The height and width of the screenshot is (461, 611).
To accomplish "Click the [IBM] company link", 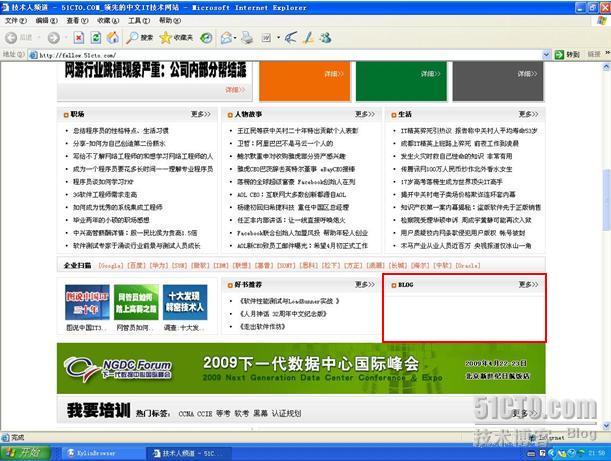I will tap(221, 265).
